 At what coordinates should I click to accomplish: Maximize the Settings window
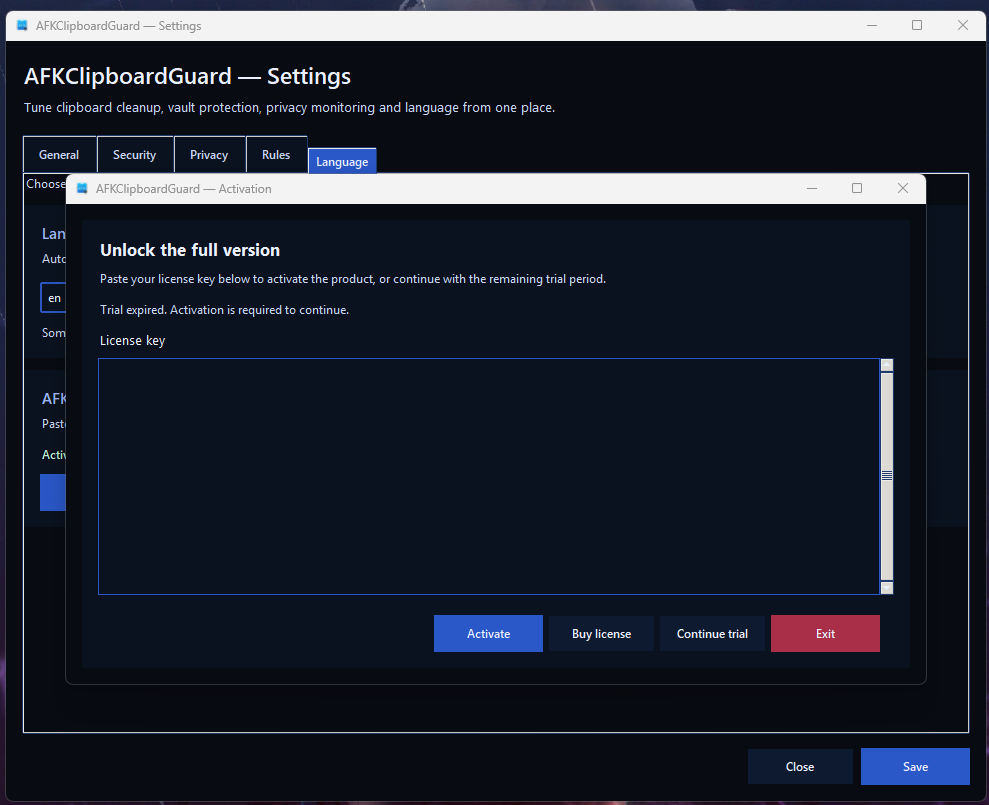pos(916,26)
